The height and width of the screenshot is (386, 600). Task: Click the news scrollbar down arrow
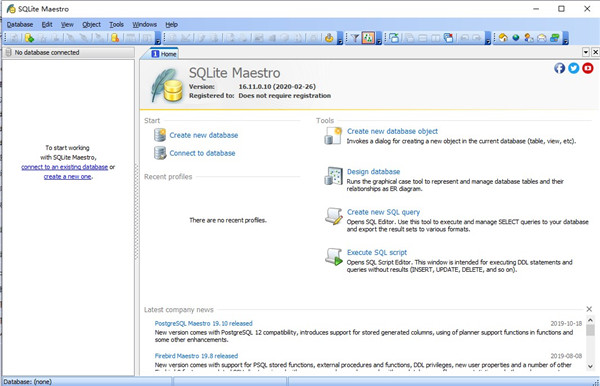point(590,366)
